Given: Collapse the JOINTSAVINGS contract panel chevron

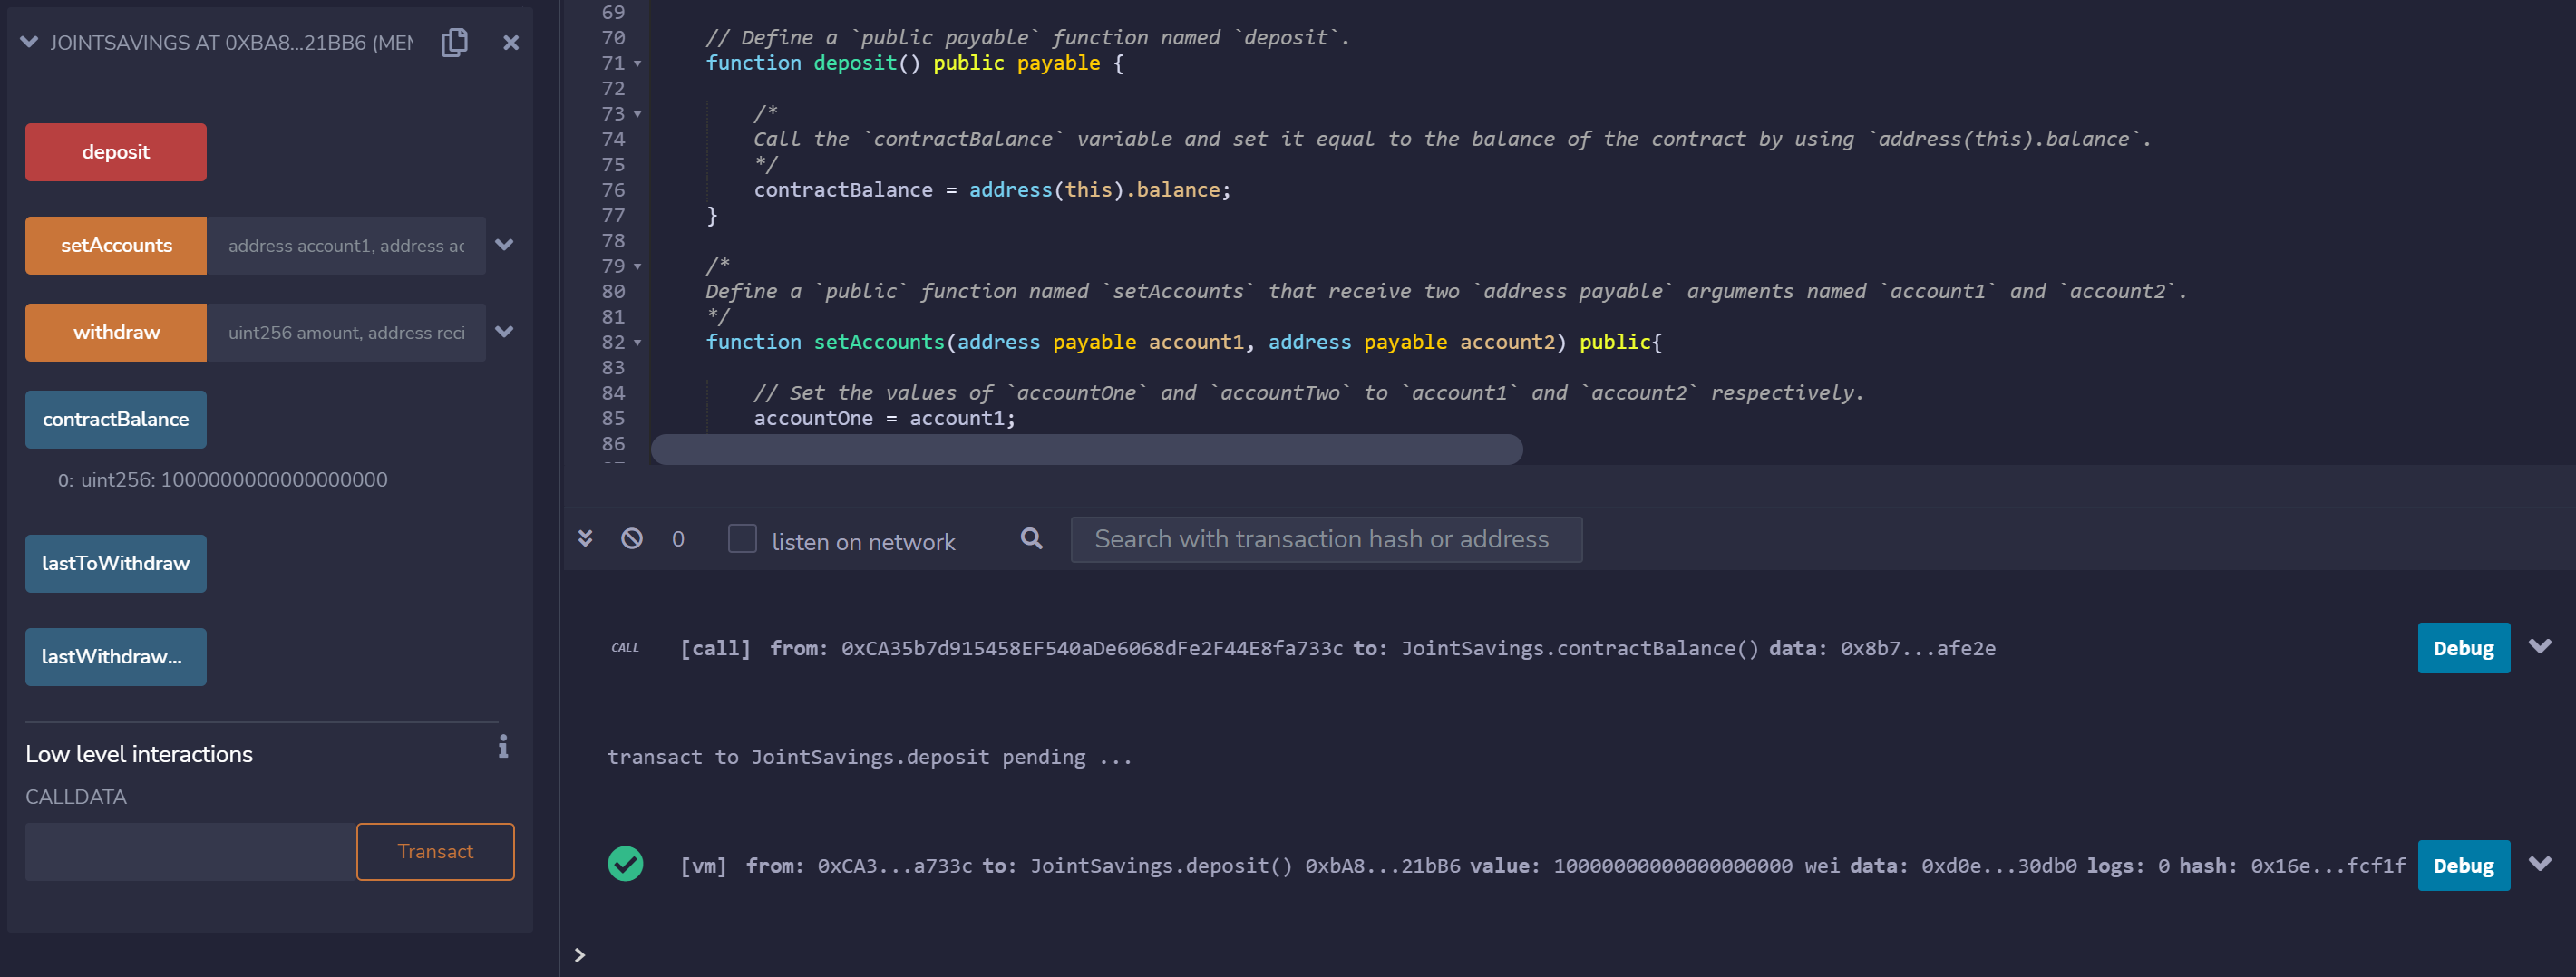Looking at the screenshot, I should point(29,42).
